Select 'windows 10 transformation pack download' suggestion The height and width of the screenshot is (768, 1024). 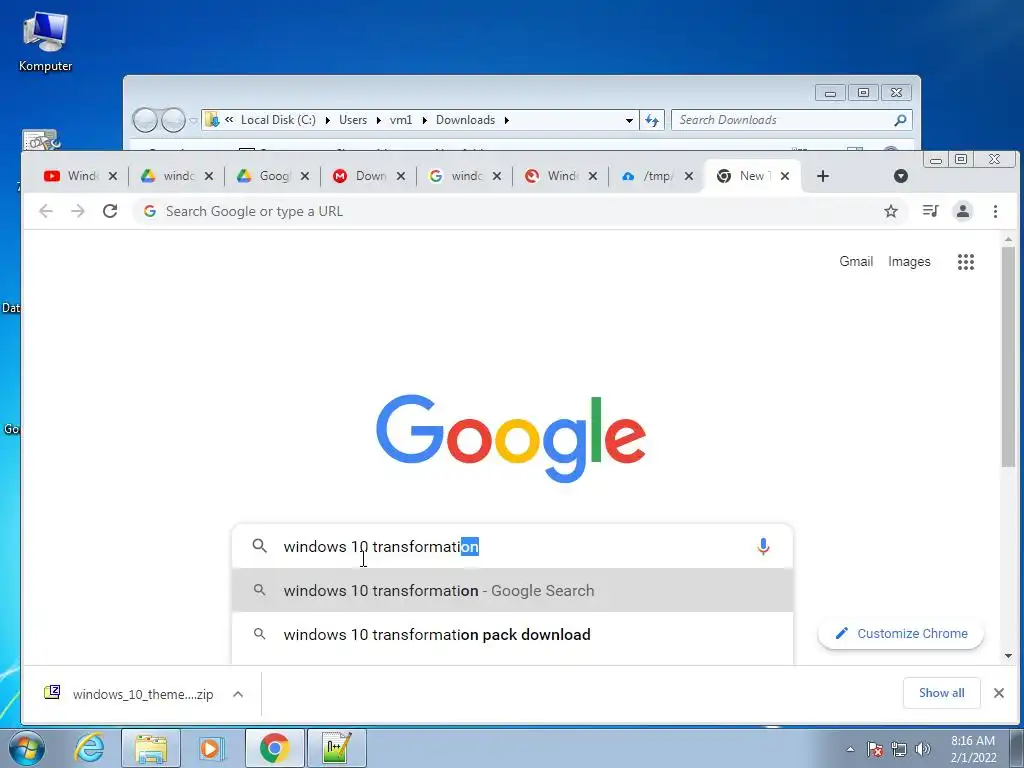[x=513, y=634]
